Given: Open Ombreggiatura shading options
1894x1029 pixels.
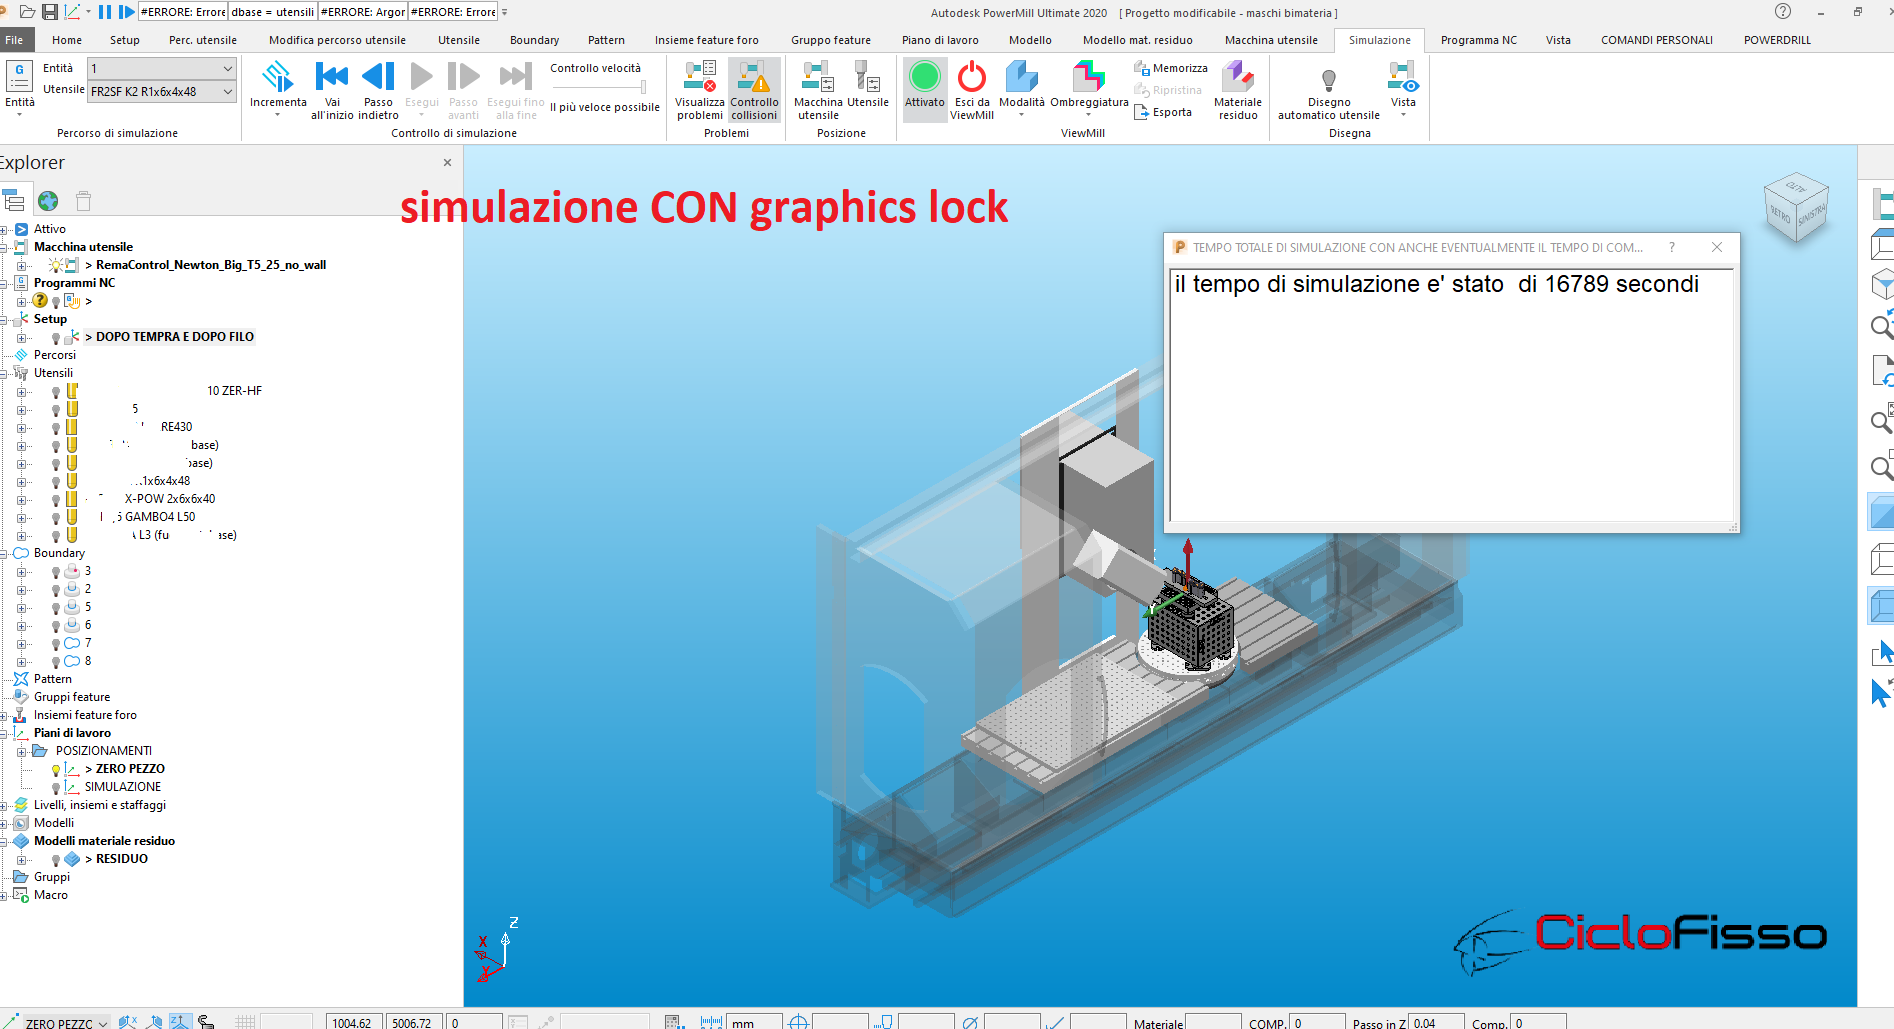Looking at the screenshot, I should click(1089, 88).
